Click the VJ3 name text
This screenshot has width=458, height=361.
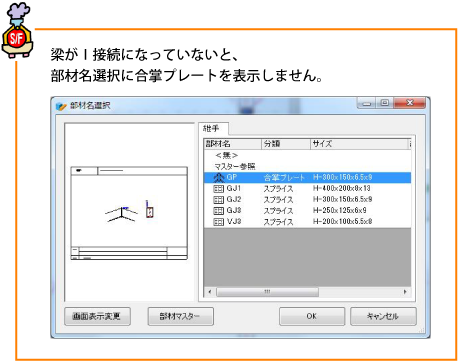pos(234,221)
